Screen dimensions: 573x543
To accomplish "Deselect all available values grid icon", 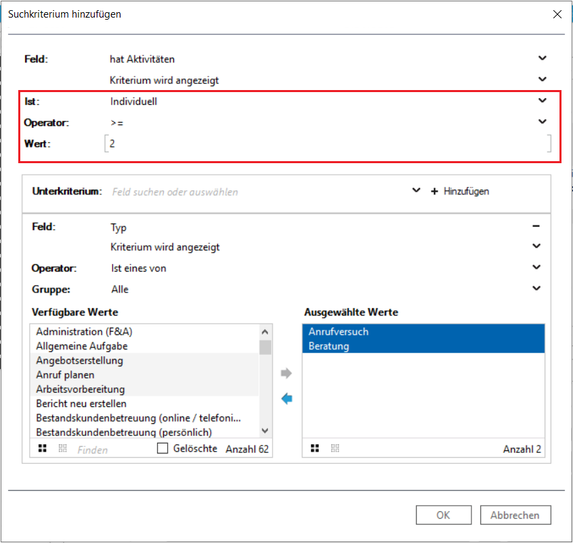I will coord(63,448).
